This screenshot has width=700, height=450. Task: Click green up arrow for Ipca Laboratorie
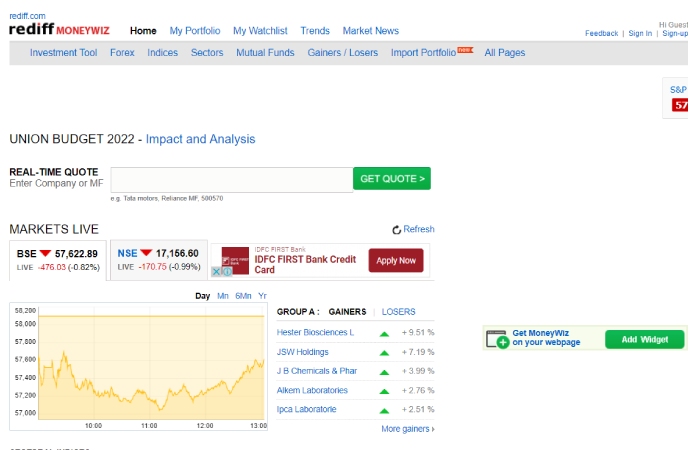click(384, 411)
